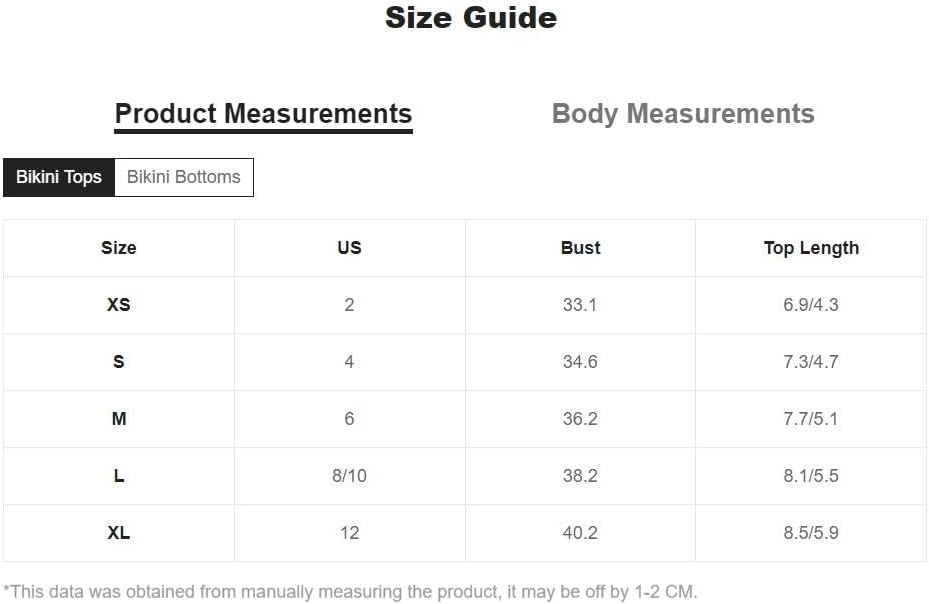Select the Bikini Tops toggle
The image size is (929, 604).
click(x=59, y=177)
